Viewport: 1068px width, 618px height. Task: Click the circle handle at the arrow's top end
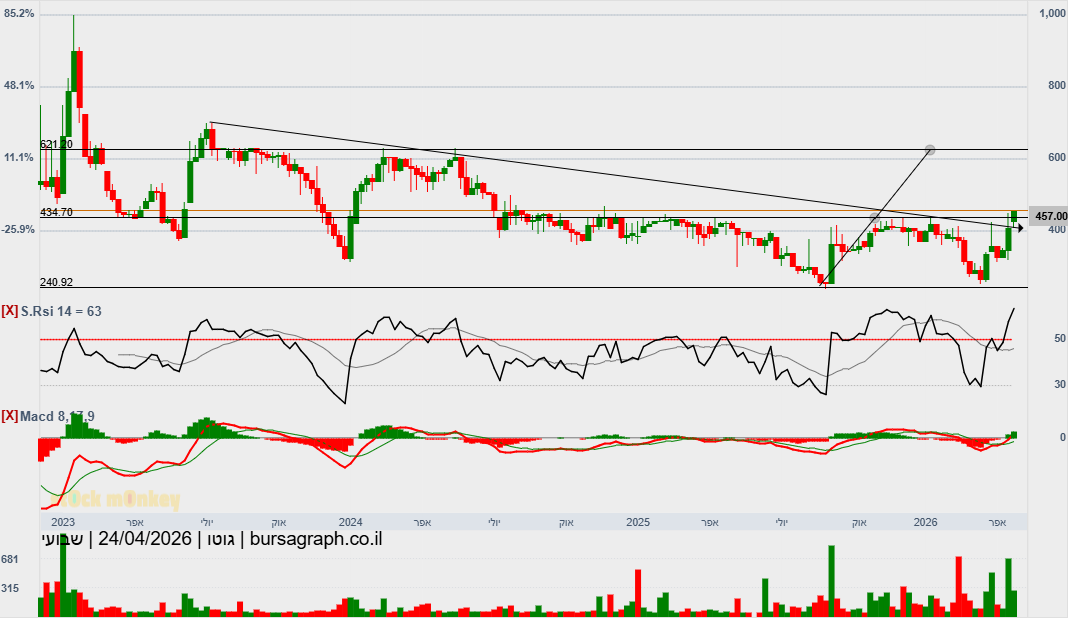[930, 149]
